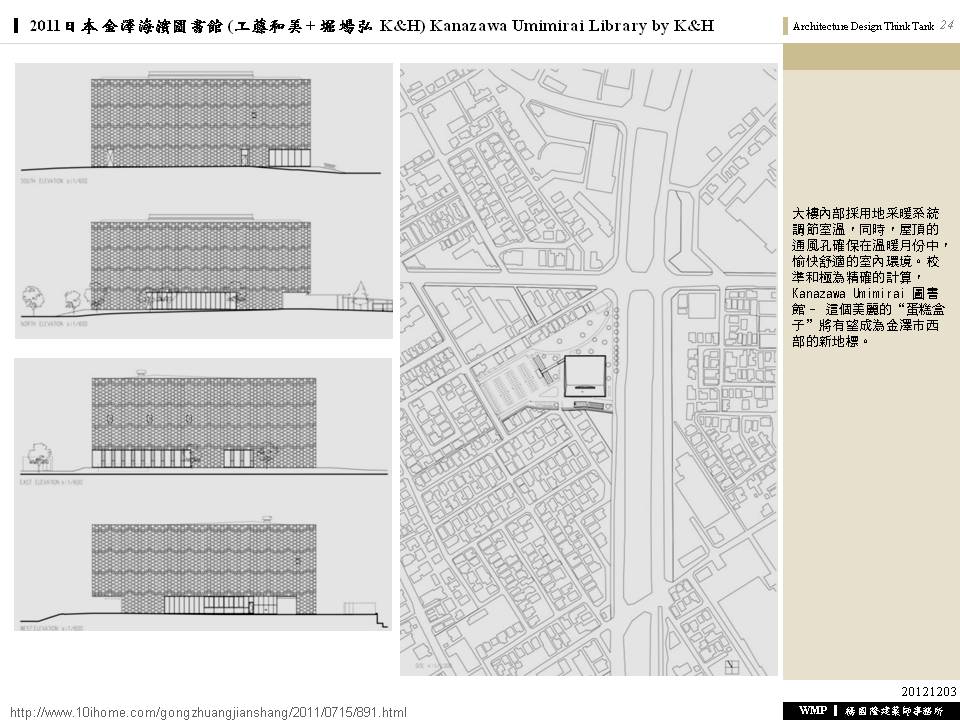Click the glazed entrance on south elevation
Image resolution: width=960 pixels, height=720 pixels.
291,156
